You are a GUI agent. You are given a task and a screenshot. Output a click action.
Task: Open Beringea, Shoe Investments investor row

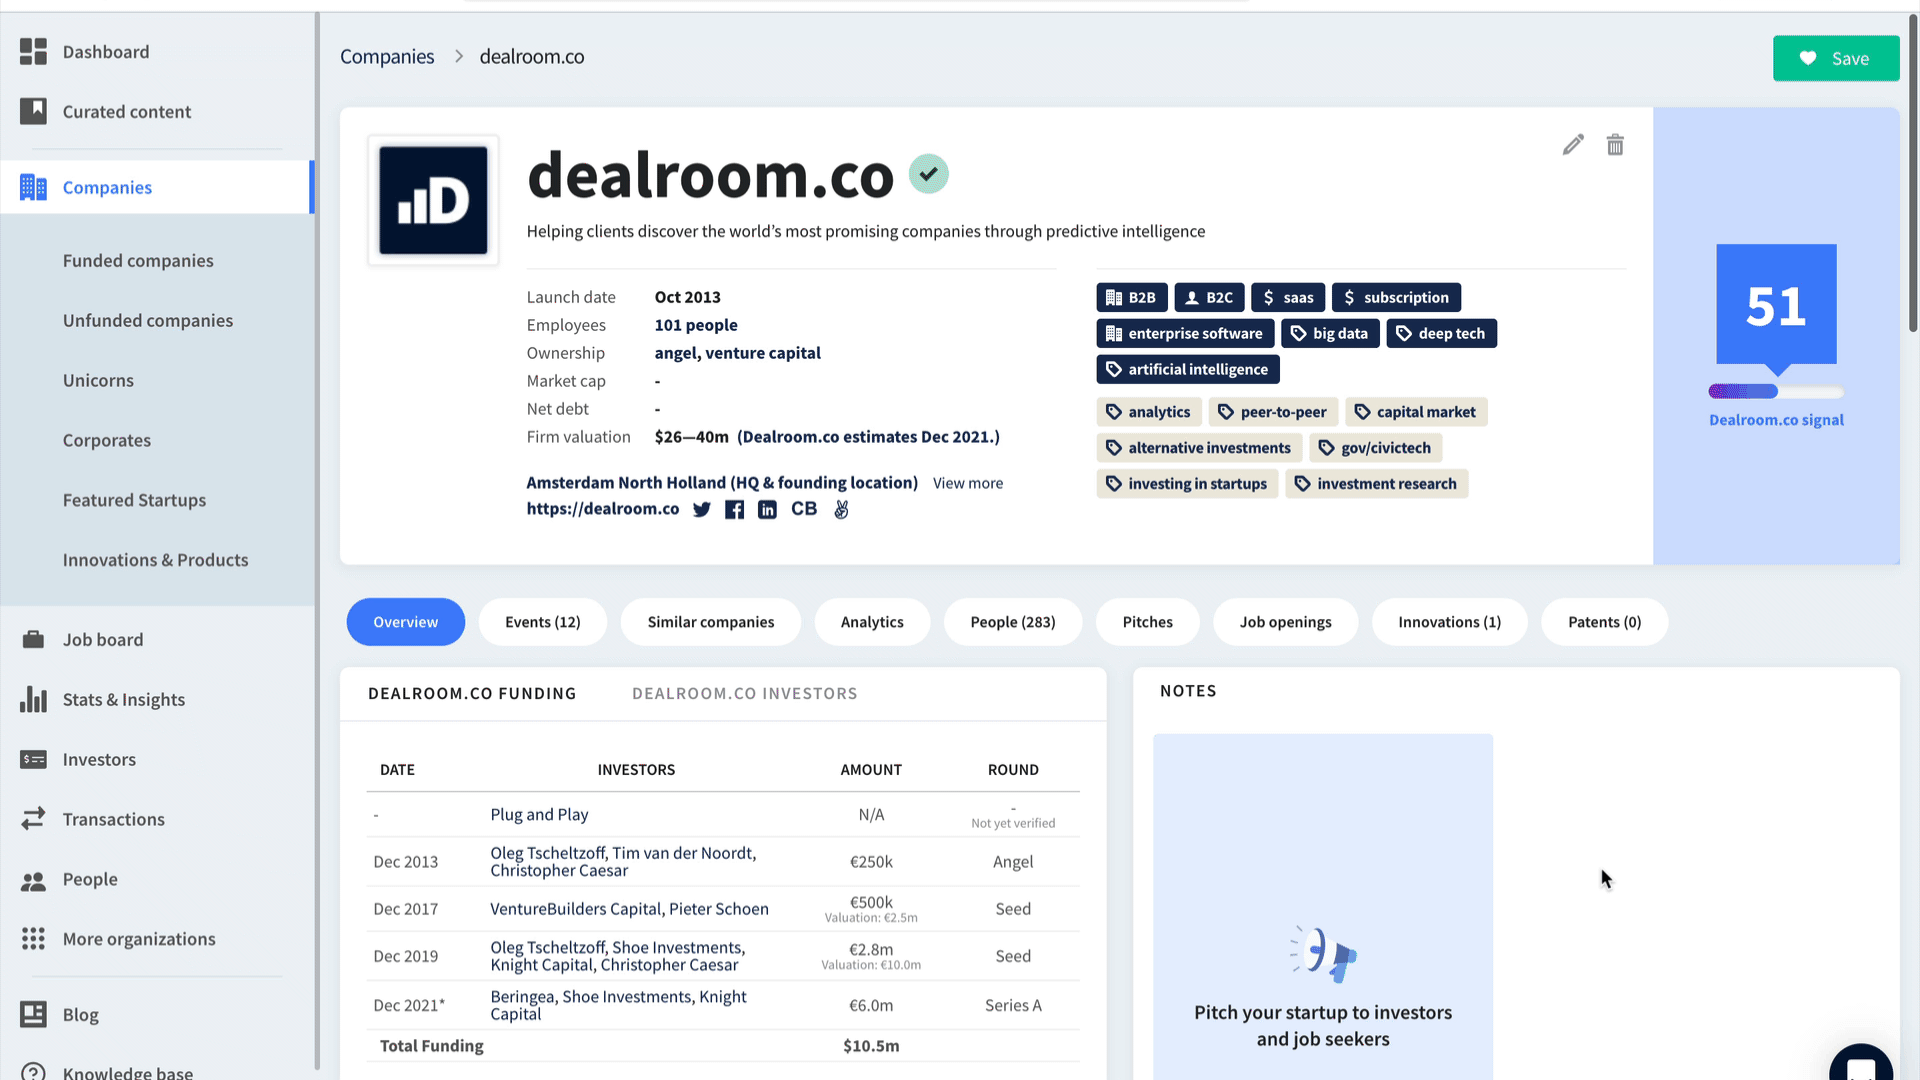pyautogui.click(x=722, y=1005)
